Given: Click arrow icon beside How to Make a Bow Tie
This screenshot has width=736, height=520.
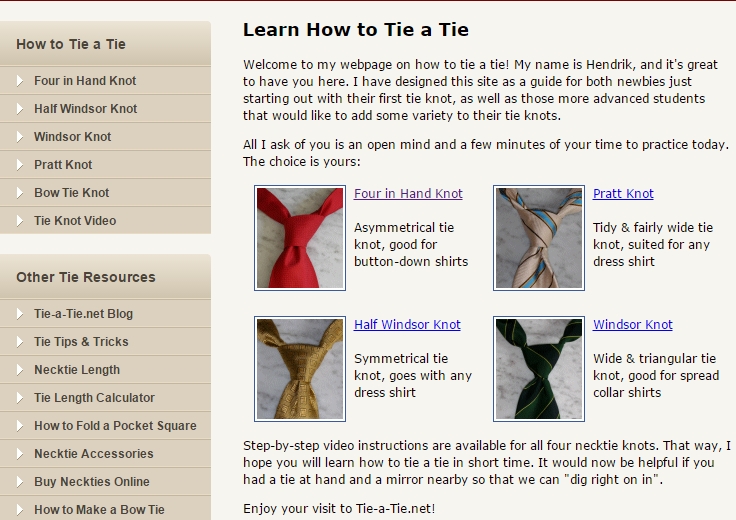Looking at the screenshot, I should (19, 510).
